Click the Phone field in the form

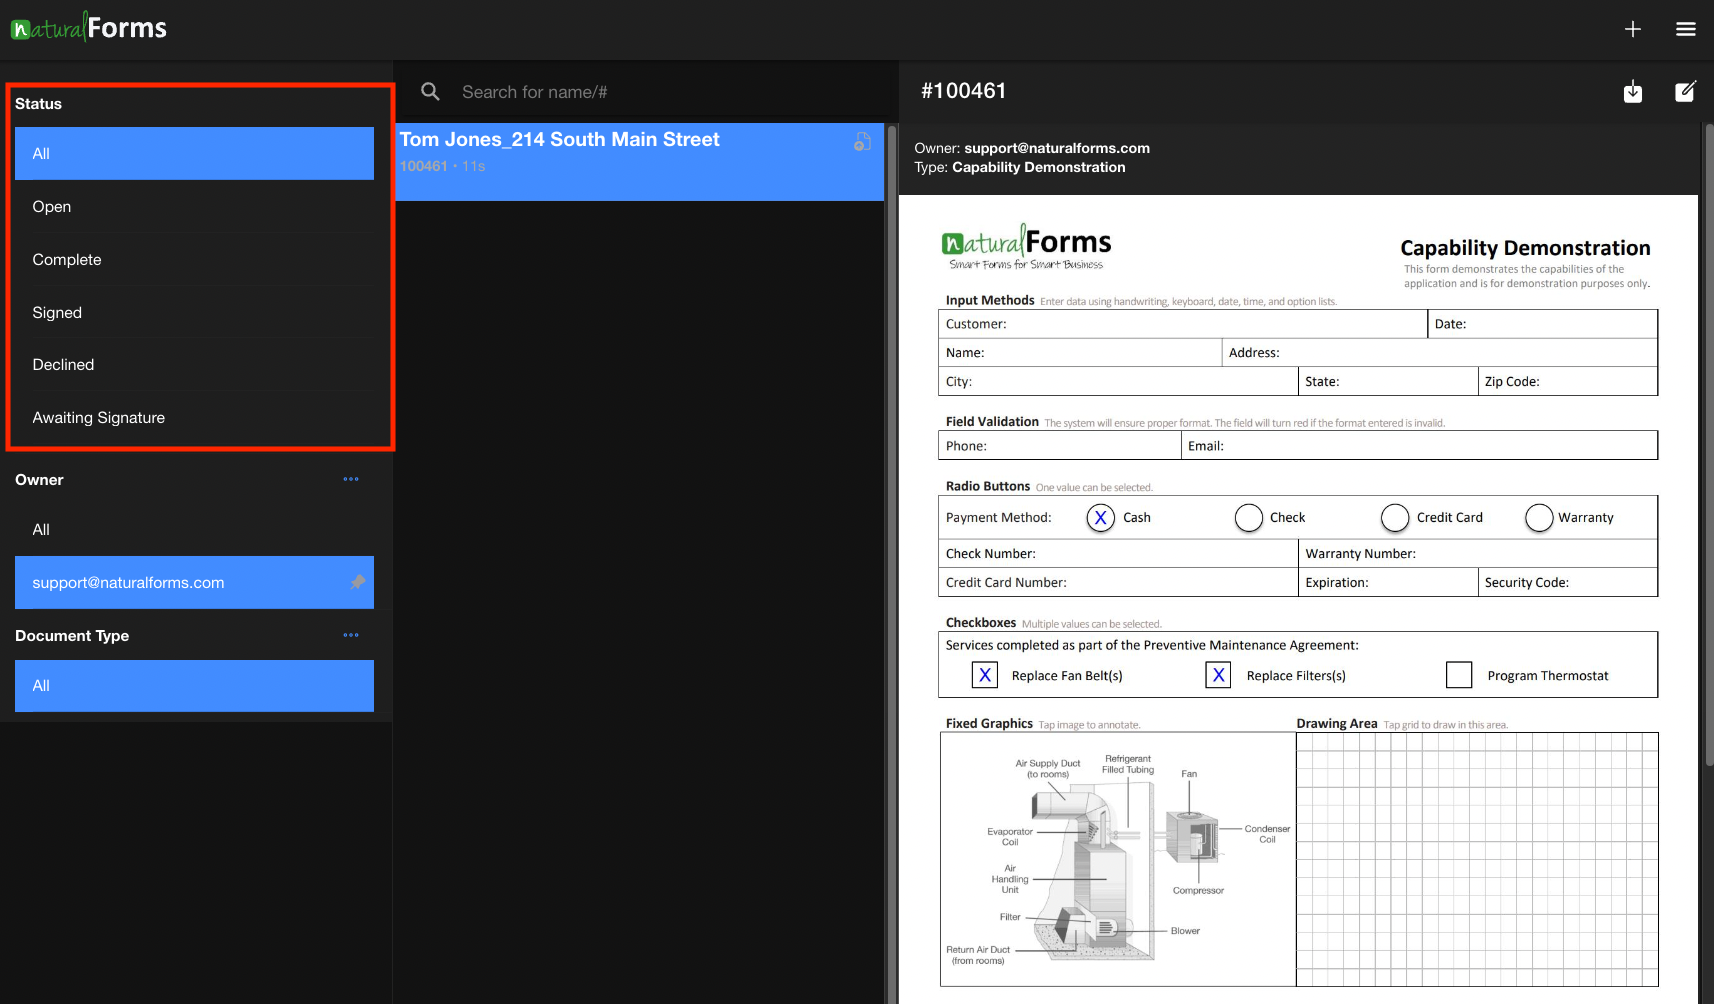coord(1060,445)
